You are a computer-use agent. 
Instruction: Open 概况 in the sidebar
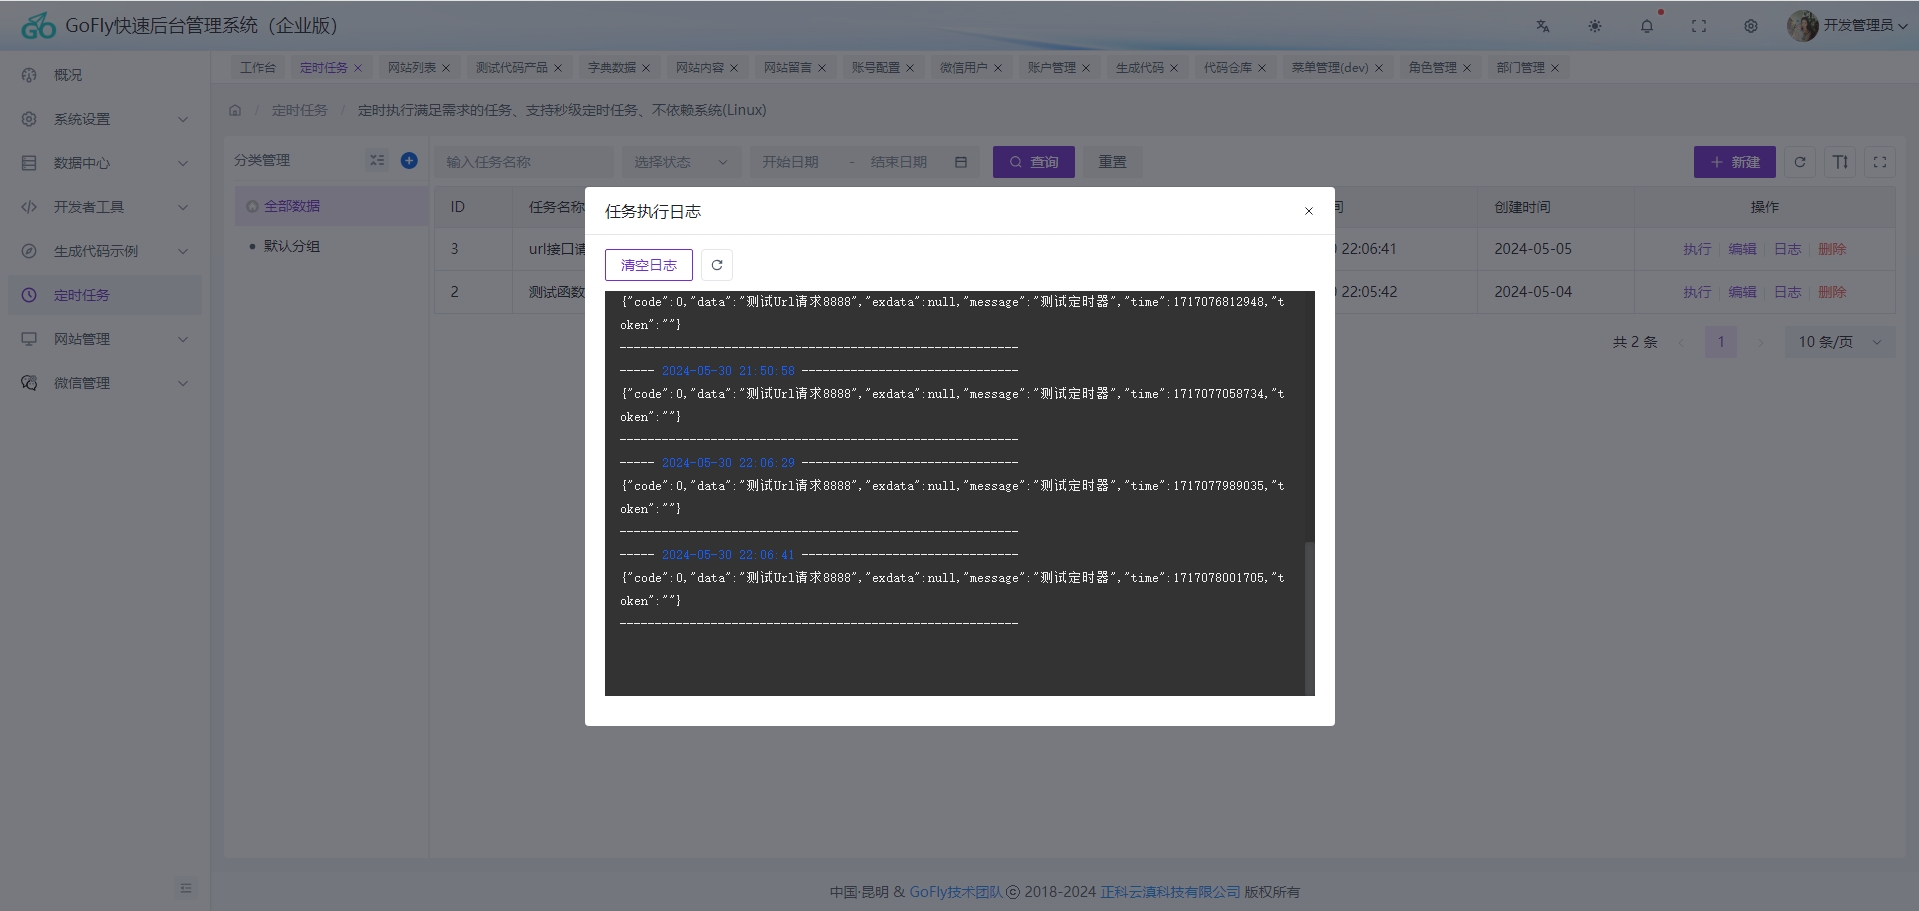tap(105, 75)
